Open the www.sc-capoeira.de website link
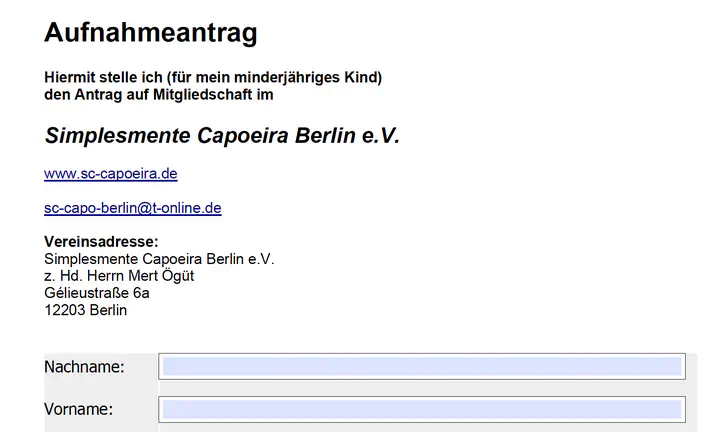Image resolution: width=720 pixels, height=432 pixels. pos(111,174)
